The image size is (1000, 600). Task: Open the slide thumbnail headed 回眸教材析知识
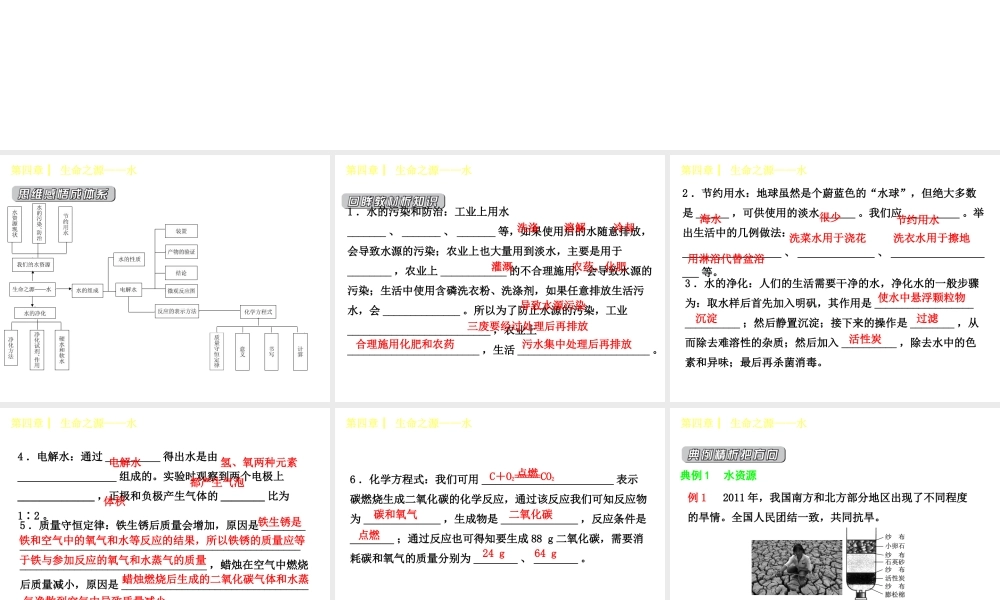pos(499,278)
